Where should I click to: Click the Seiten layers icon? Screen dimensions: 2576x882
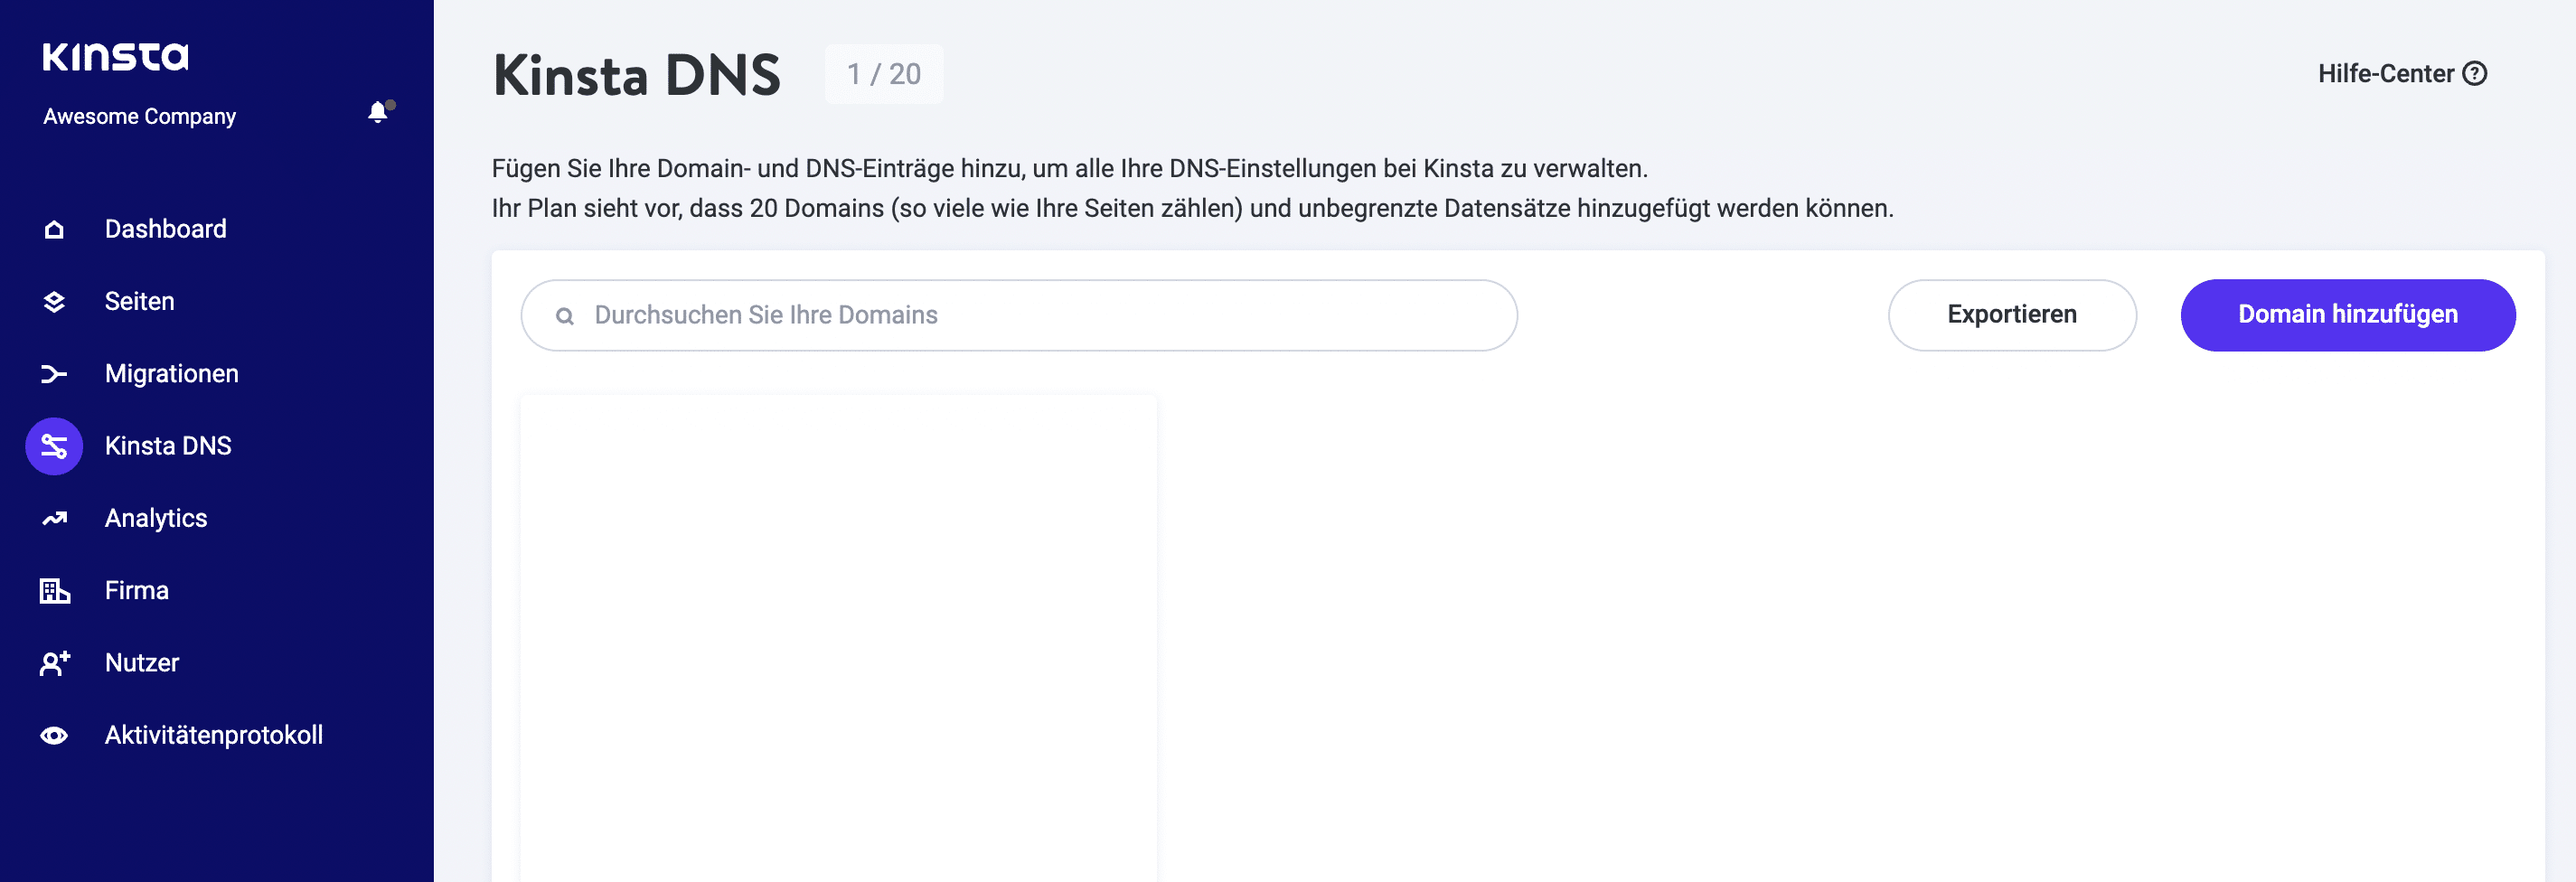(x=53, y=301)
